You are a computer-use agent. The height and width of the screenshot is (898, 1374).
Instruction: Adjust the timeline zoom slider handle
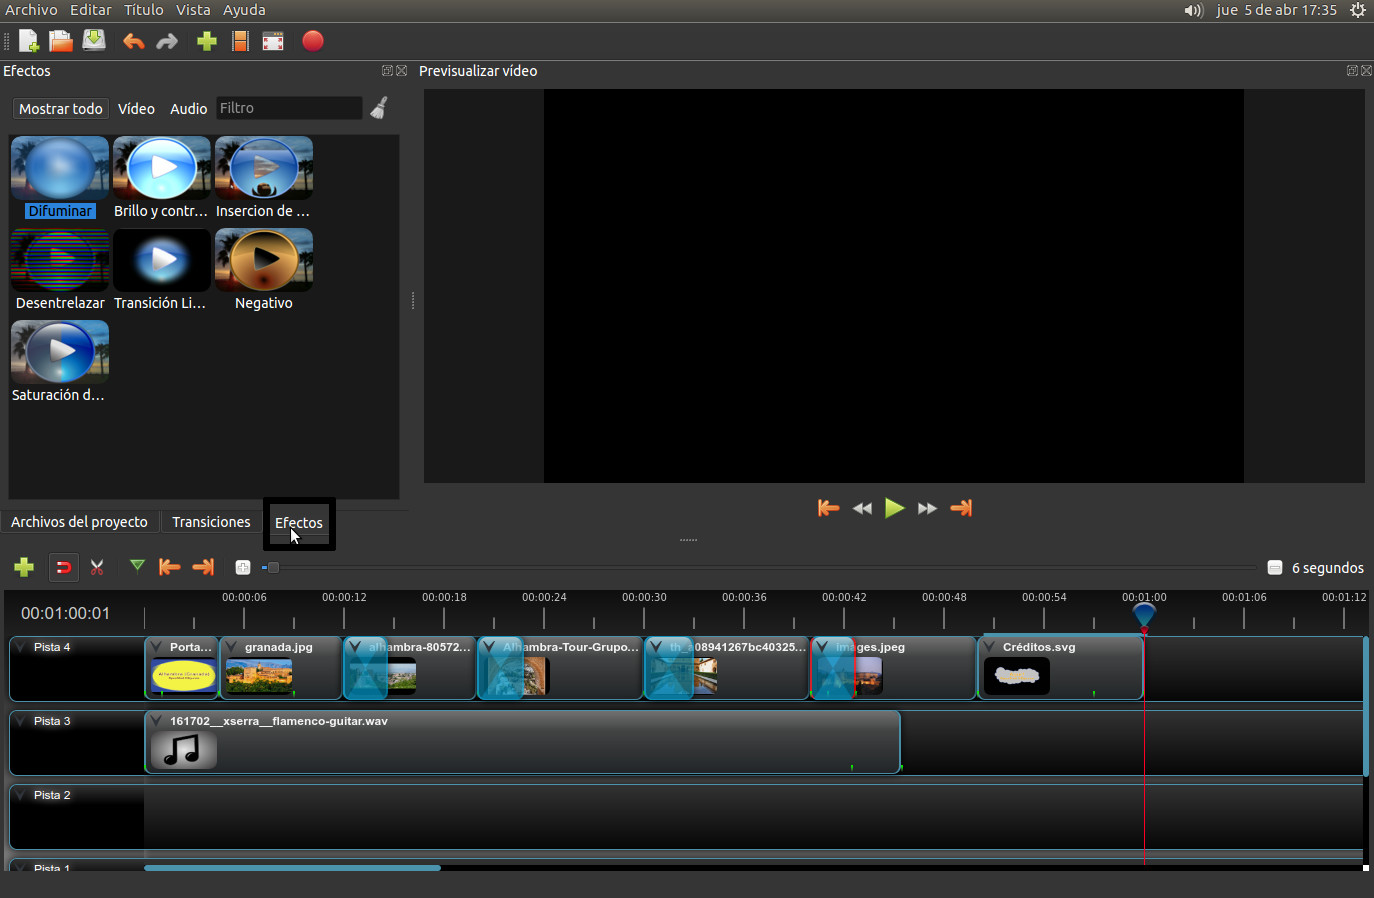pos(273,568)
